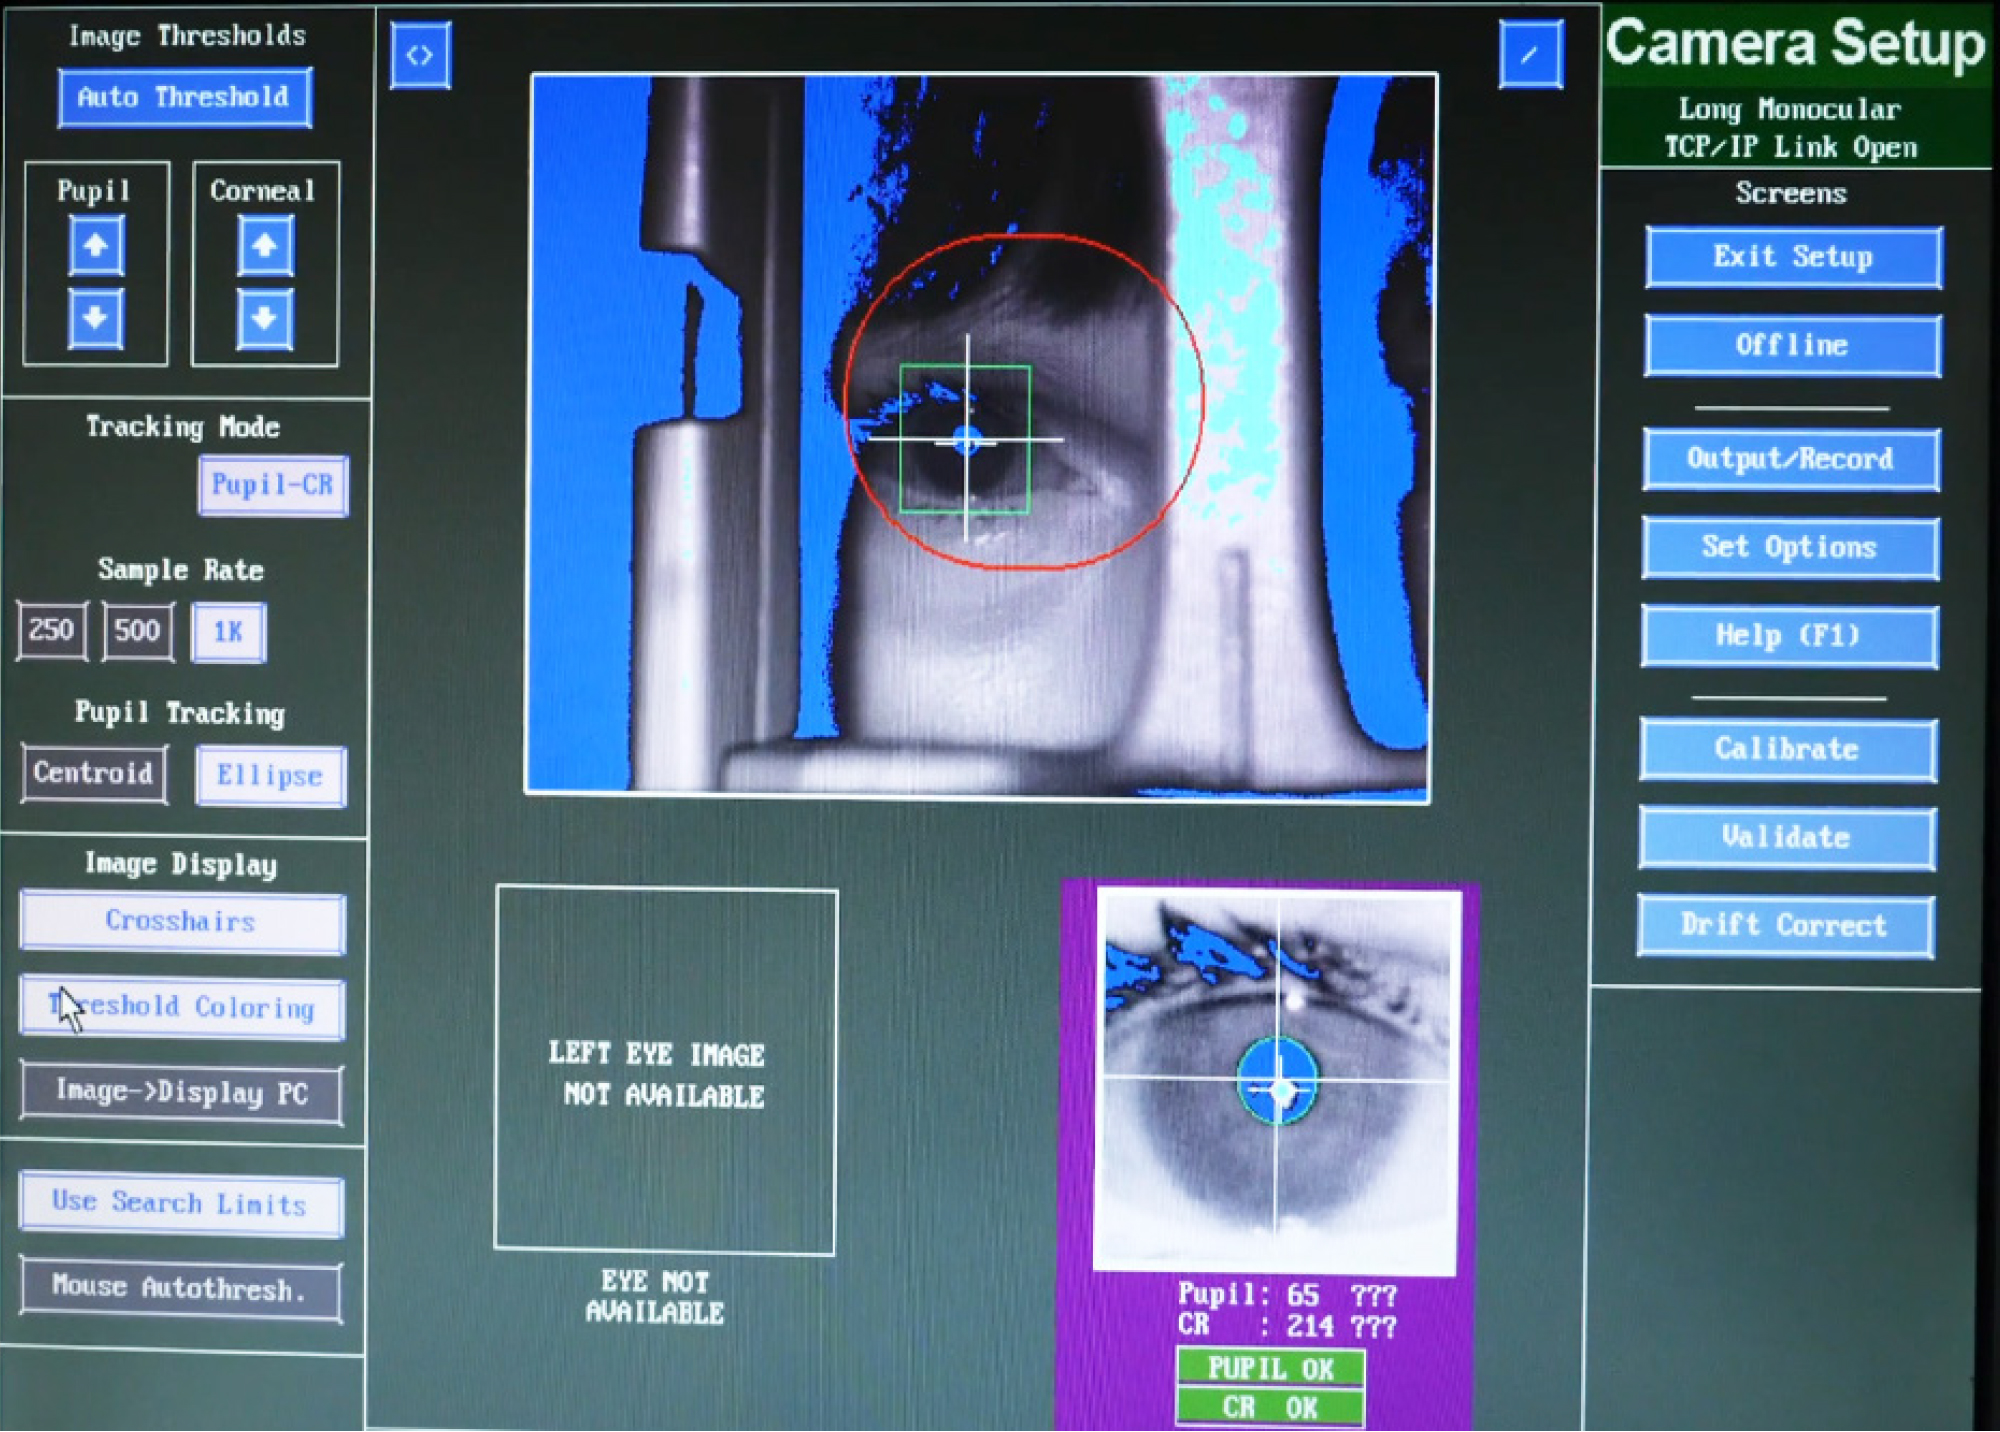Lower the Corneal threshold with down arrow
The image size is (2000, 1432).
tap(265, 319)
